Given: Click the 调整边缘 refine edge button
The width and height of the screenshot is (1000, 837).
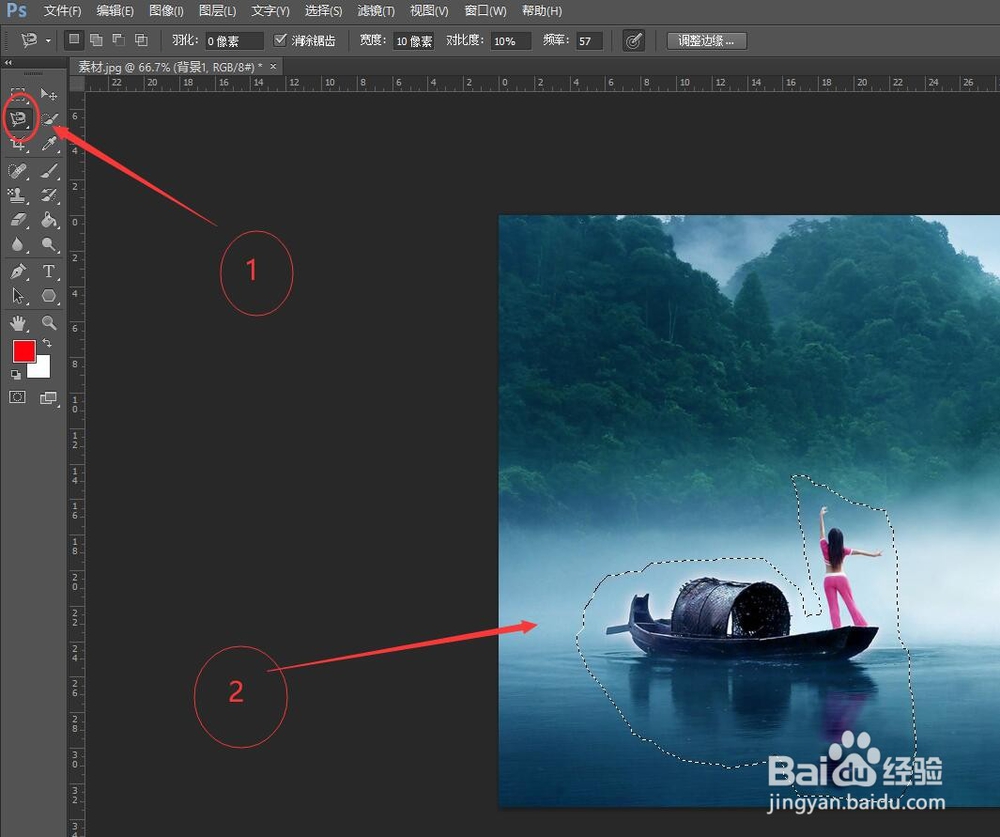Looking at the screenshot, I should click(x=707, y=41).
